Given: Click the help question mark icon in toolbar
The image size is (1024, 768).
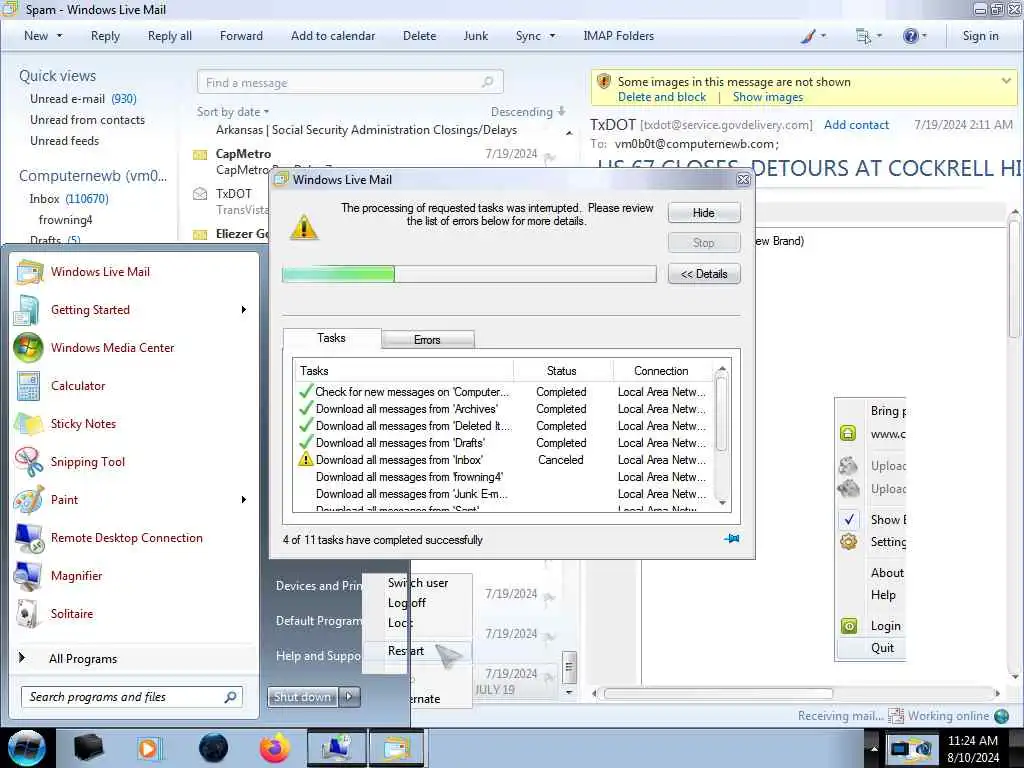Looking at the screenshot, I should (x=910, y=36).
